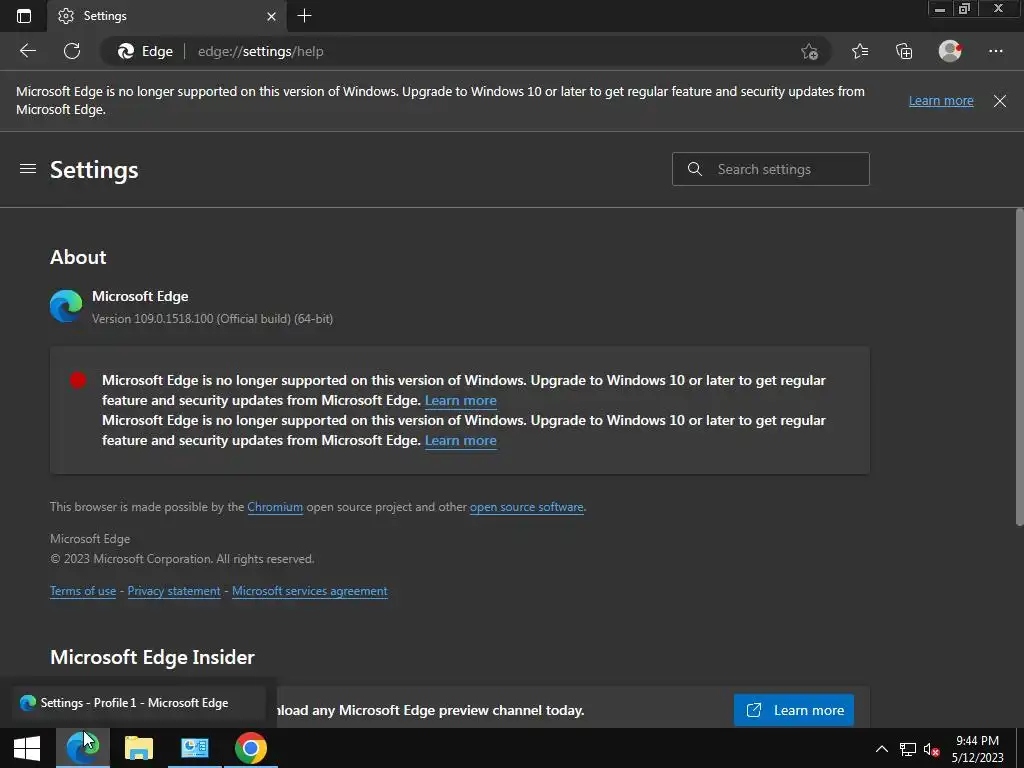
Task: Open the open source software link
Action: pos(526,507)
